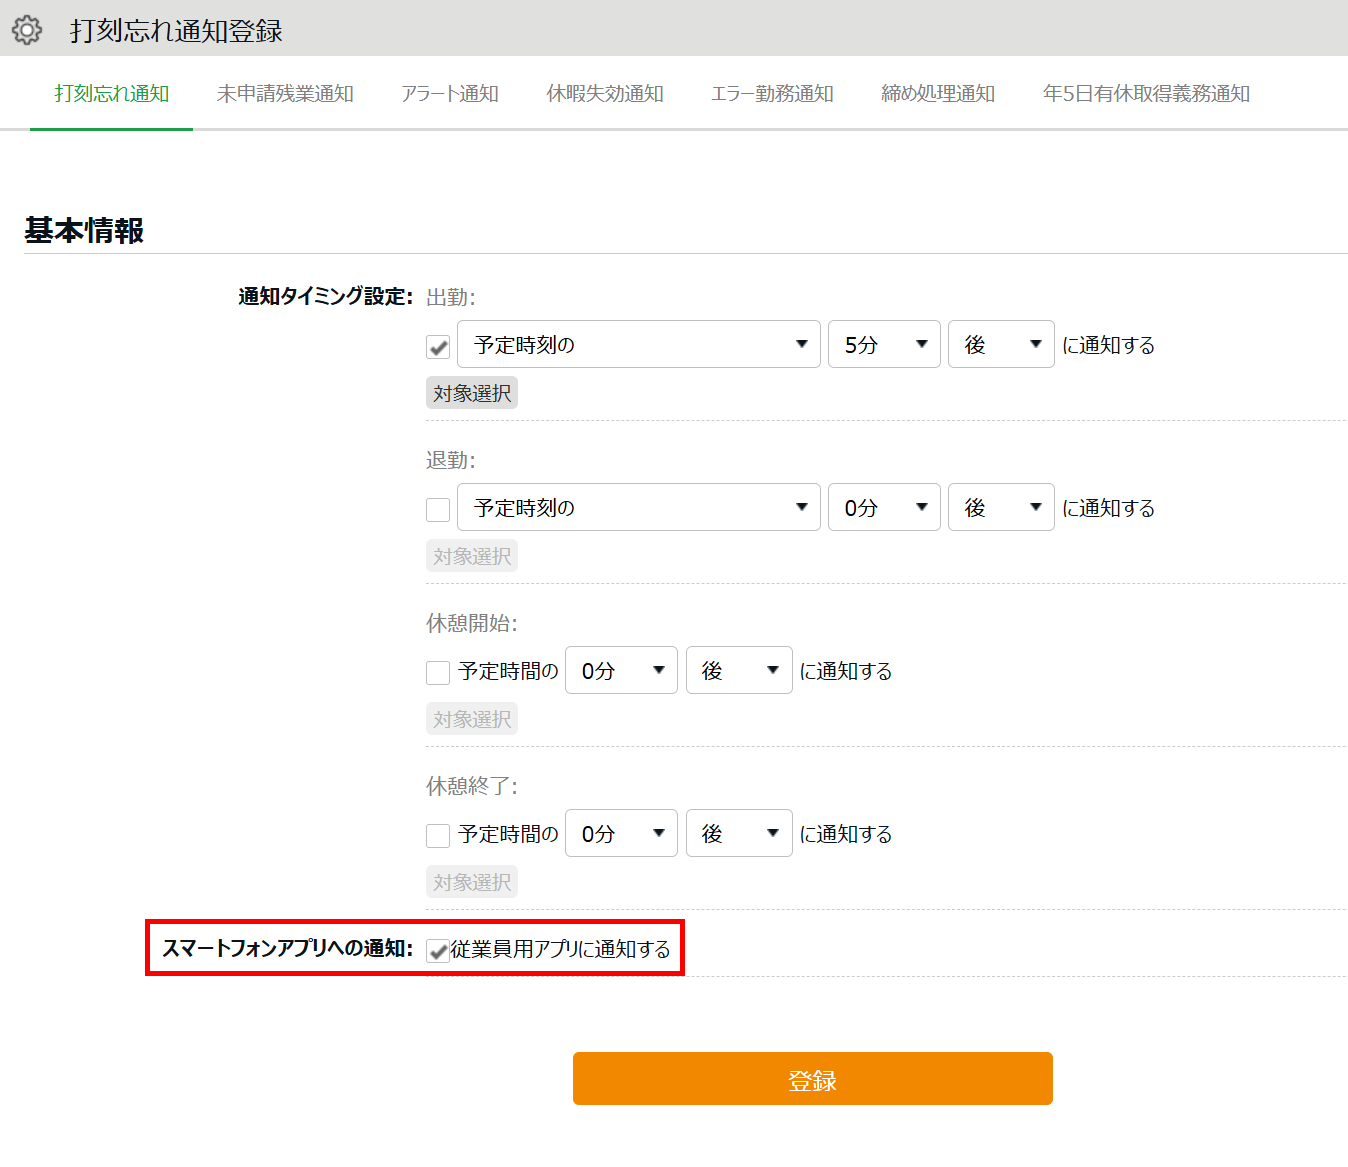1348x1167 pixels.
Task: Click 対象選択 button under 休憩終了
Action: tap(472, 882)
